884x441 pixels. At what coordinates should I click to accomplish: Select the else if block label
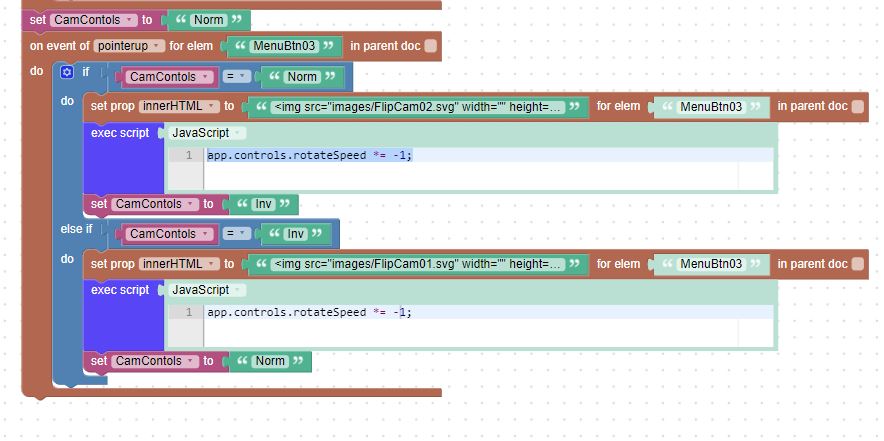click(x=77, y=229)
